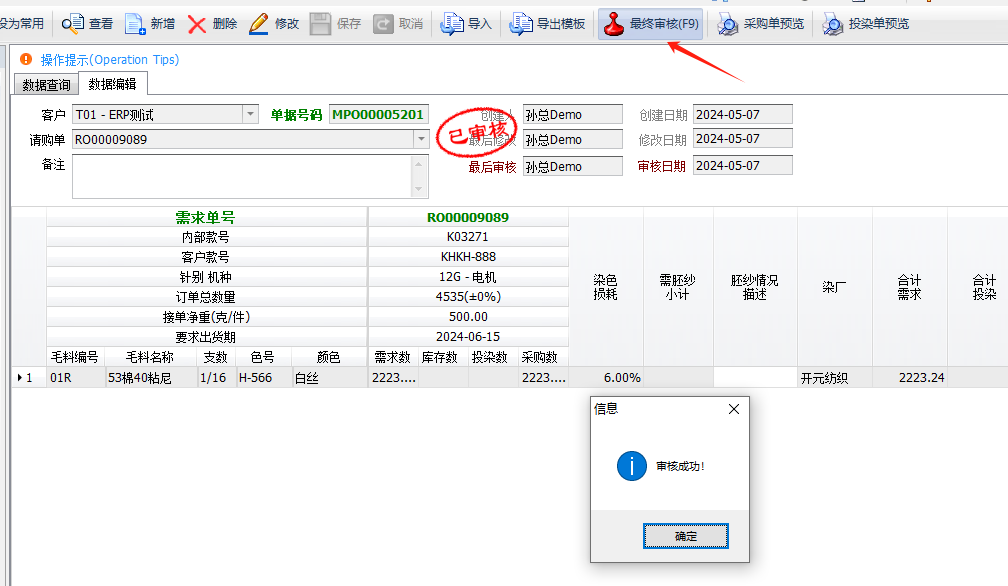Click the H-566 color number cell
This screenshot has width=1008, height=586.
[x=264, y=378]
